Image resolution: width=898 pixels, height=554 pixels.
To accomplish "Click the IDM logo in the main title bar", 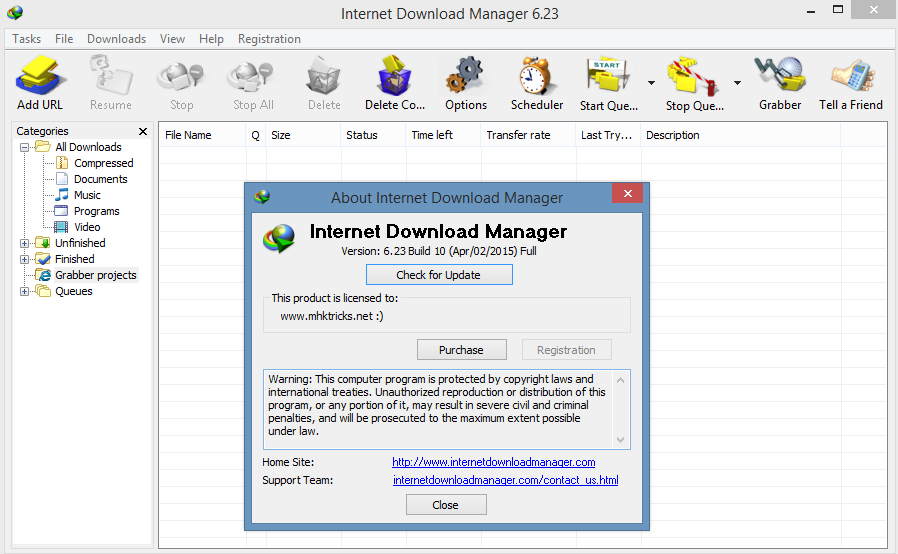I will 15,12.
